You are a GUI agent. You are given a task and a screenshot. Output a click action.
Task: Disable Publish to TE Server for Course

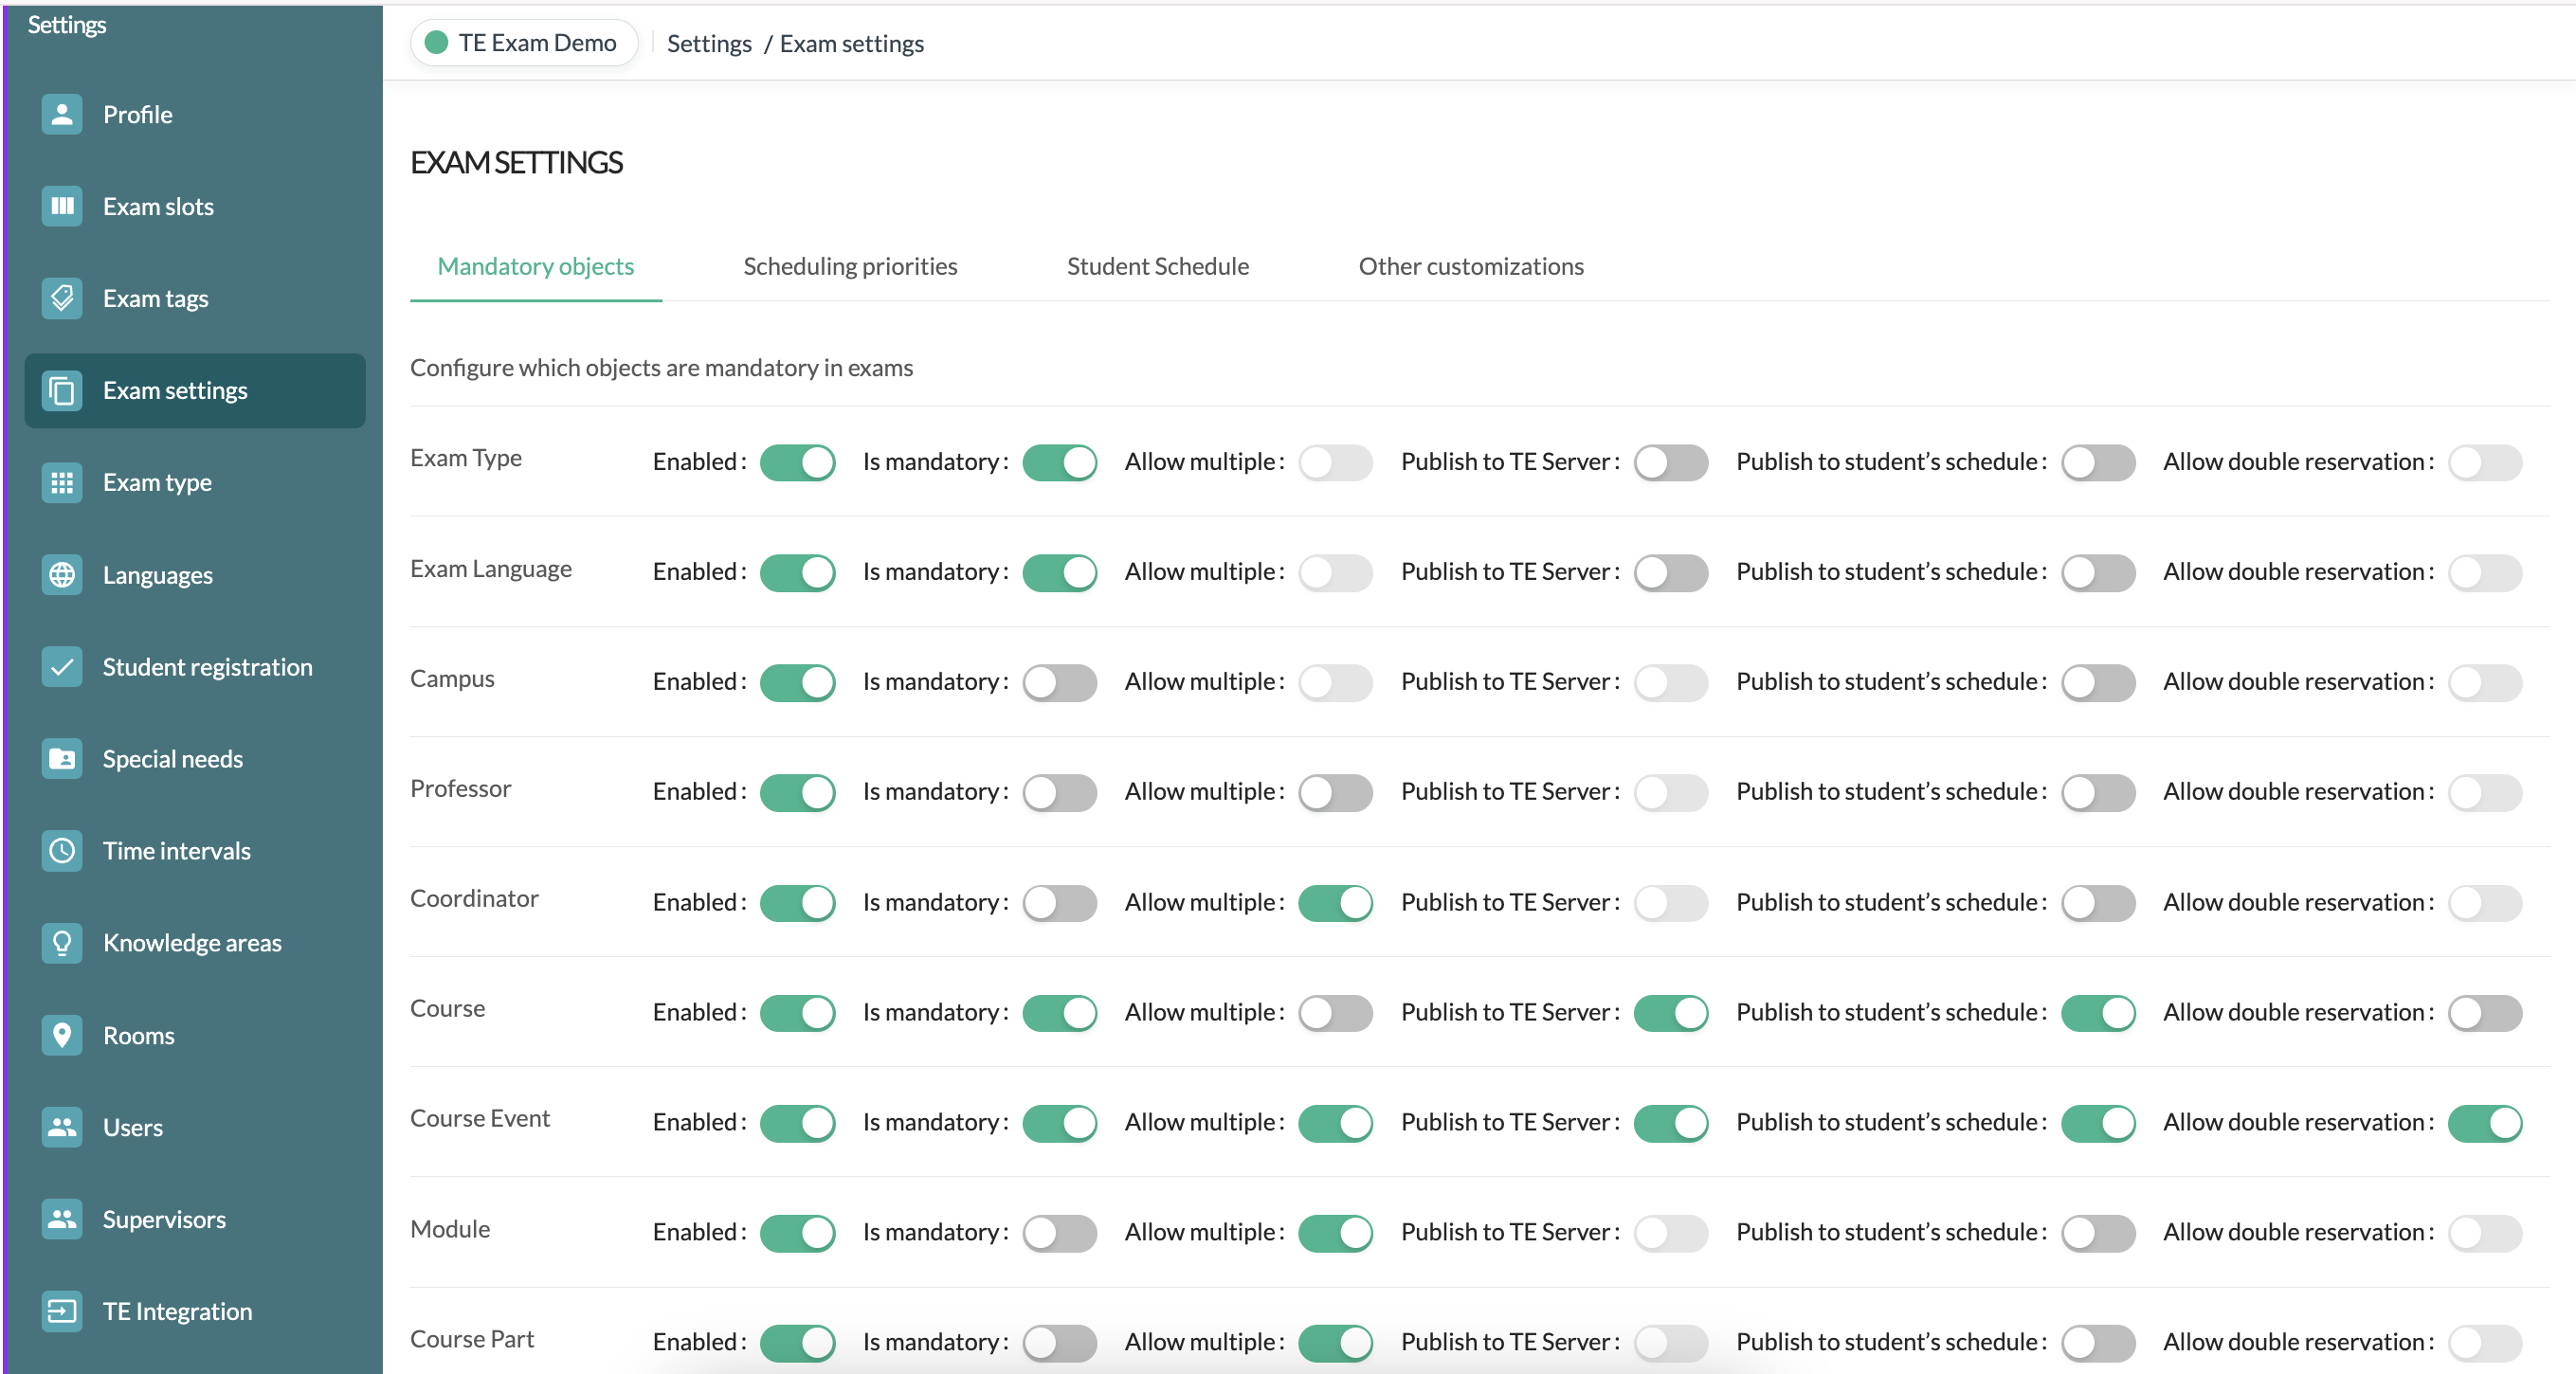[x=1671, y=1012]
